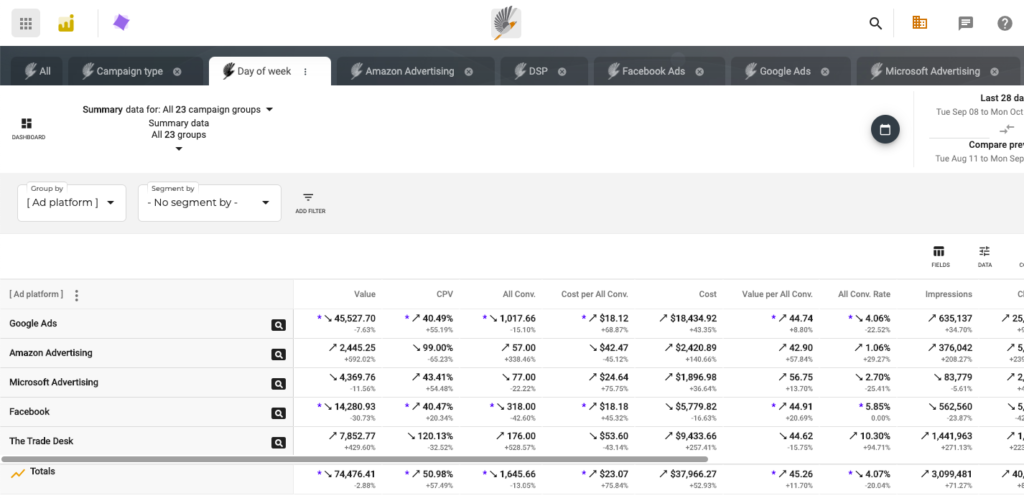Click the Add Filter button
This screenshot has height=498, width=1024.
(308, 202)
